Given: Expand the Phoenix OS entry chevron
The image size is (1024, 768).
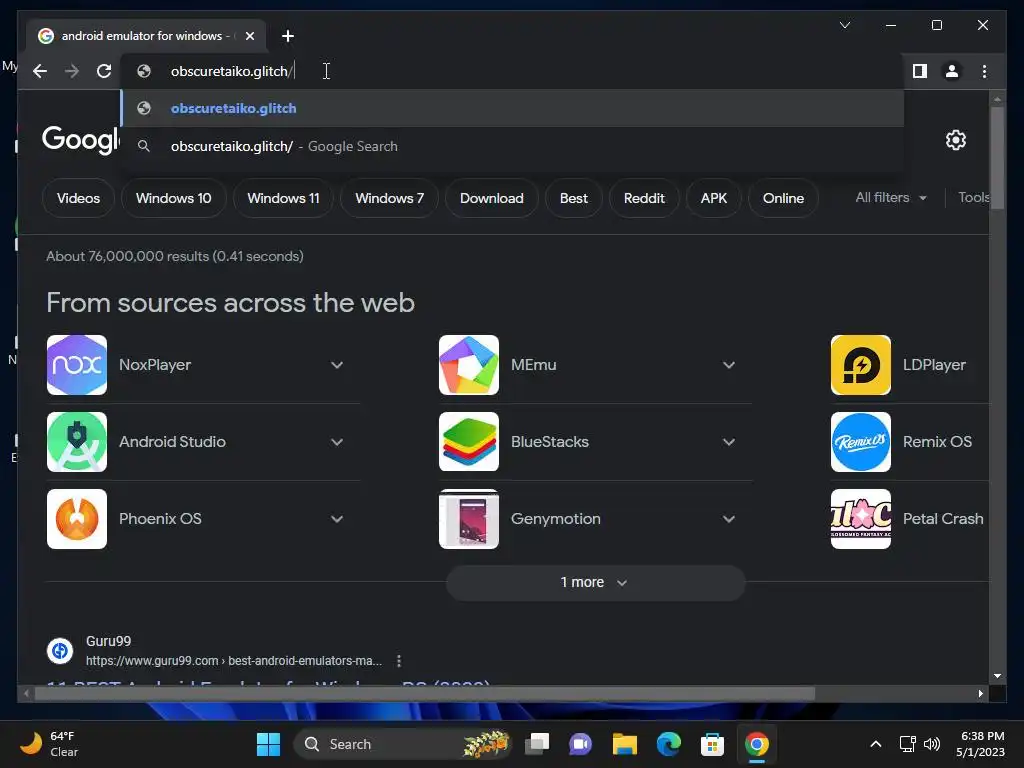Looking at the screenshot, I should pyautogui.click(x=337, y=519).
